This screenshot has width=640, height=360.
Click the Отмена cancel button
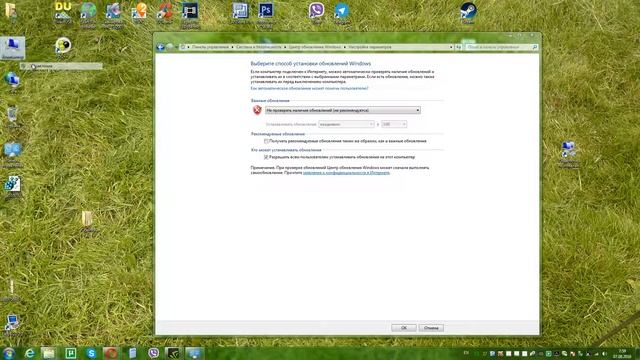tap(431, 328)
